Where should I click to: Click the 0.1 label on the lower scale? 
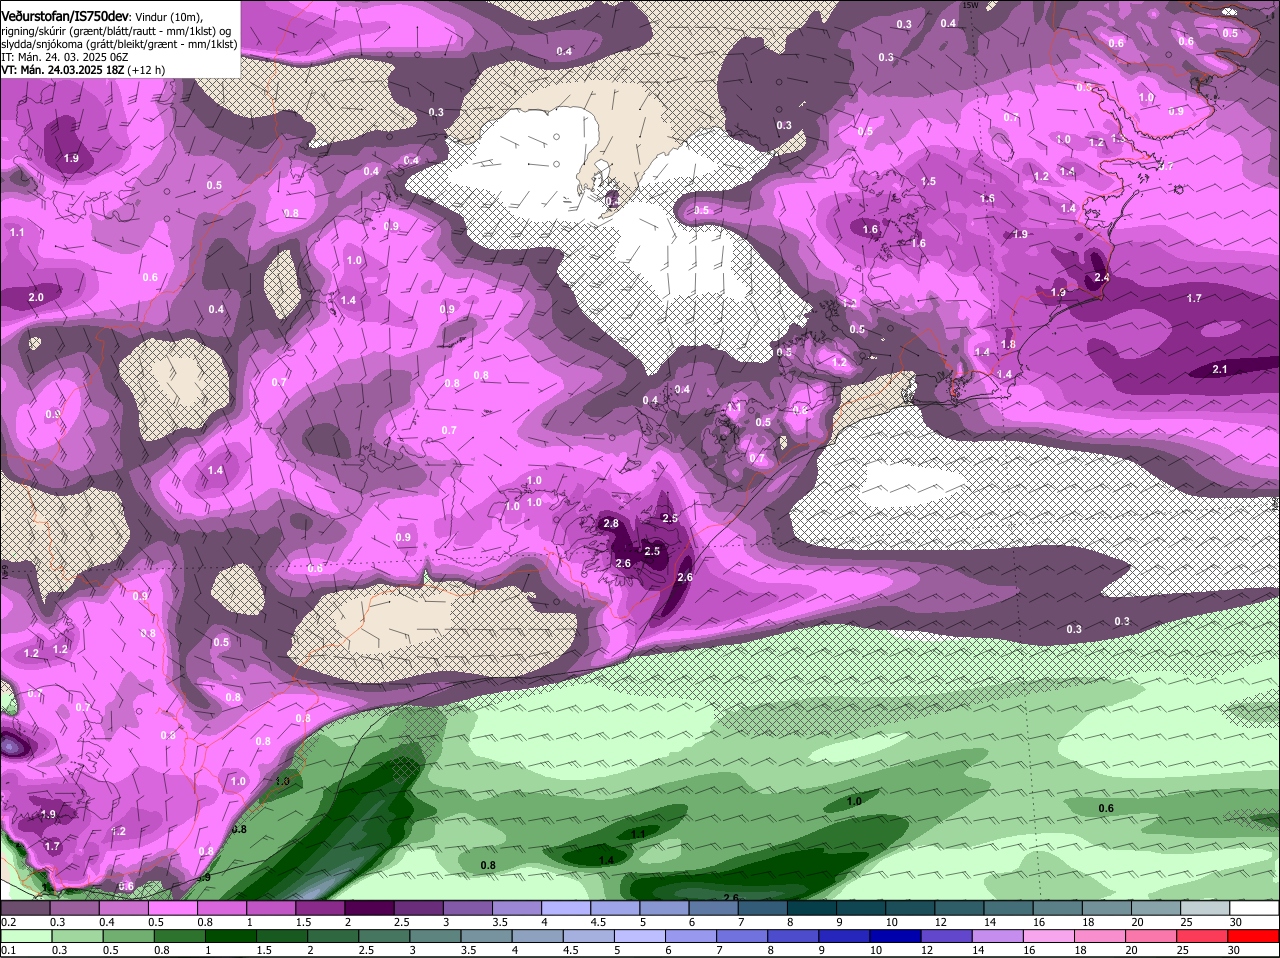9,950
